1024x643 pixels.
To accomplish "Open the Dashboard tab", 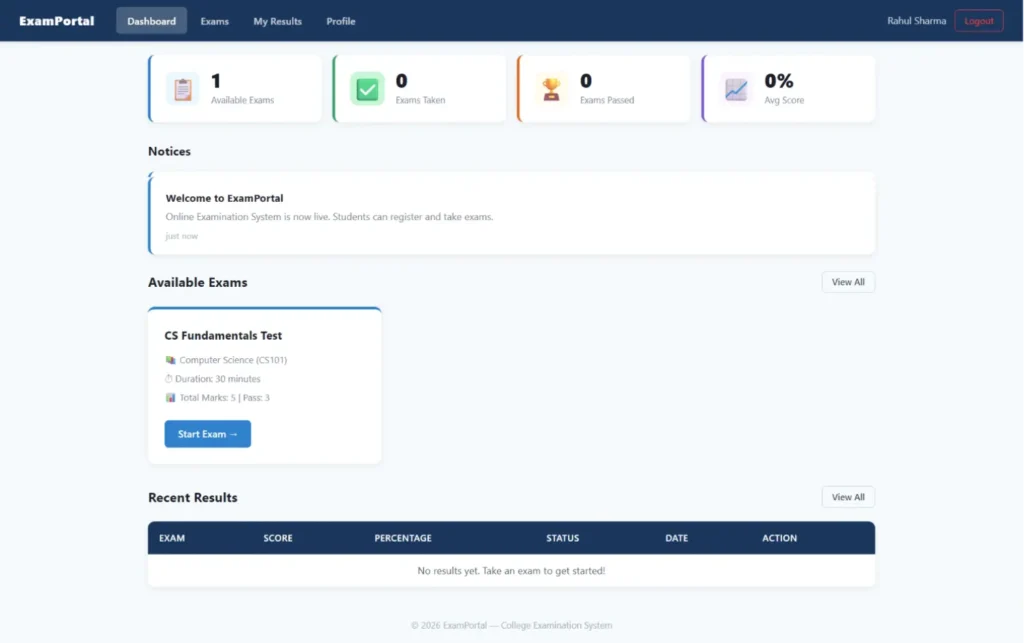I will pyautogui.click(x=151, y=21).
